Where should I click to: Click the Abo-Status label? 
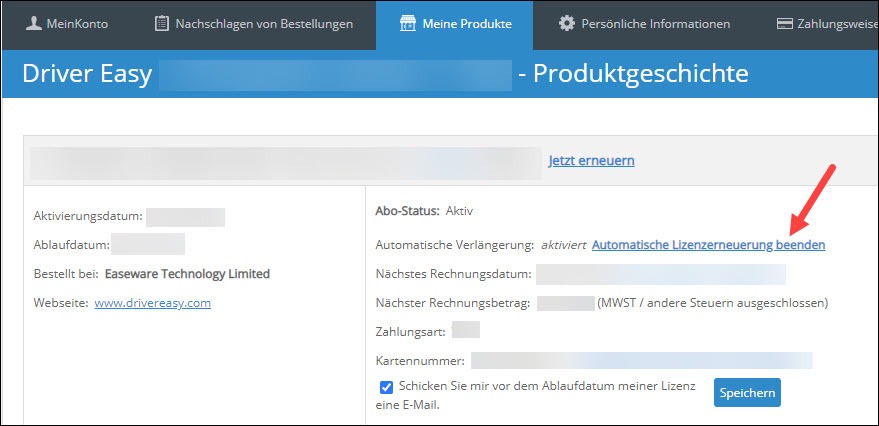pyautogui.click(x=408, y=211)
